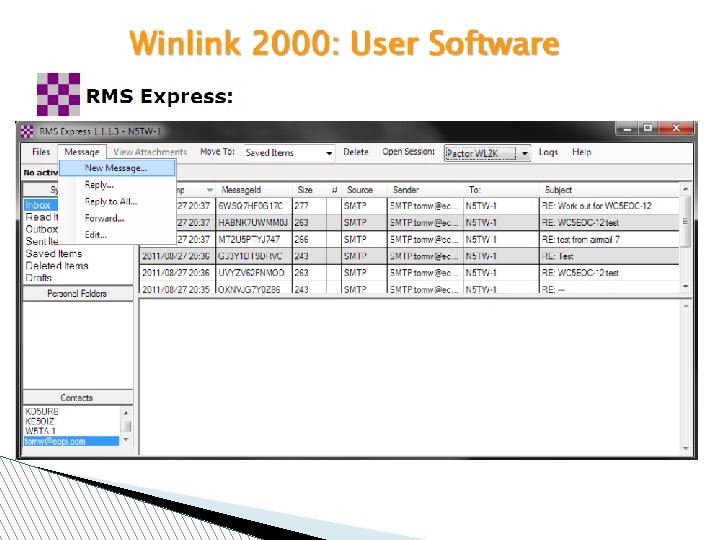Click preview pane scroll down arrow
This screenshot has width=720, height=540.
tap(686, 448)
